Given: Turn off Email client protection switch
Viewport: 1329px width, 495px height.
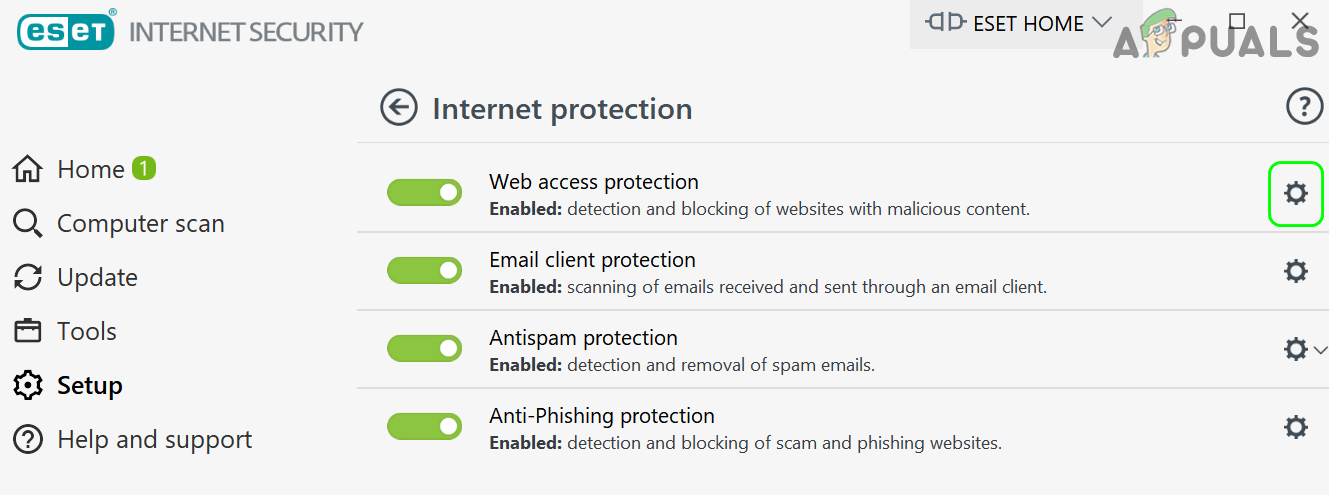Looking at the screenshot, I should coord(424,271).
